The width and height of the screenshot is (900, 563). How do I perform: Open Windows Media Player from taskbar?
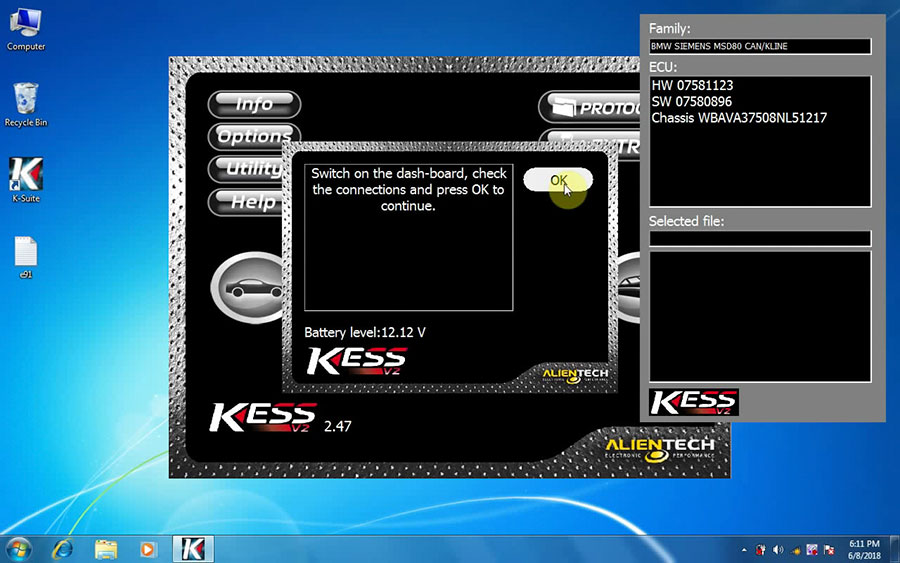click(x=148, y=548)
